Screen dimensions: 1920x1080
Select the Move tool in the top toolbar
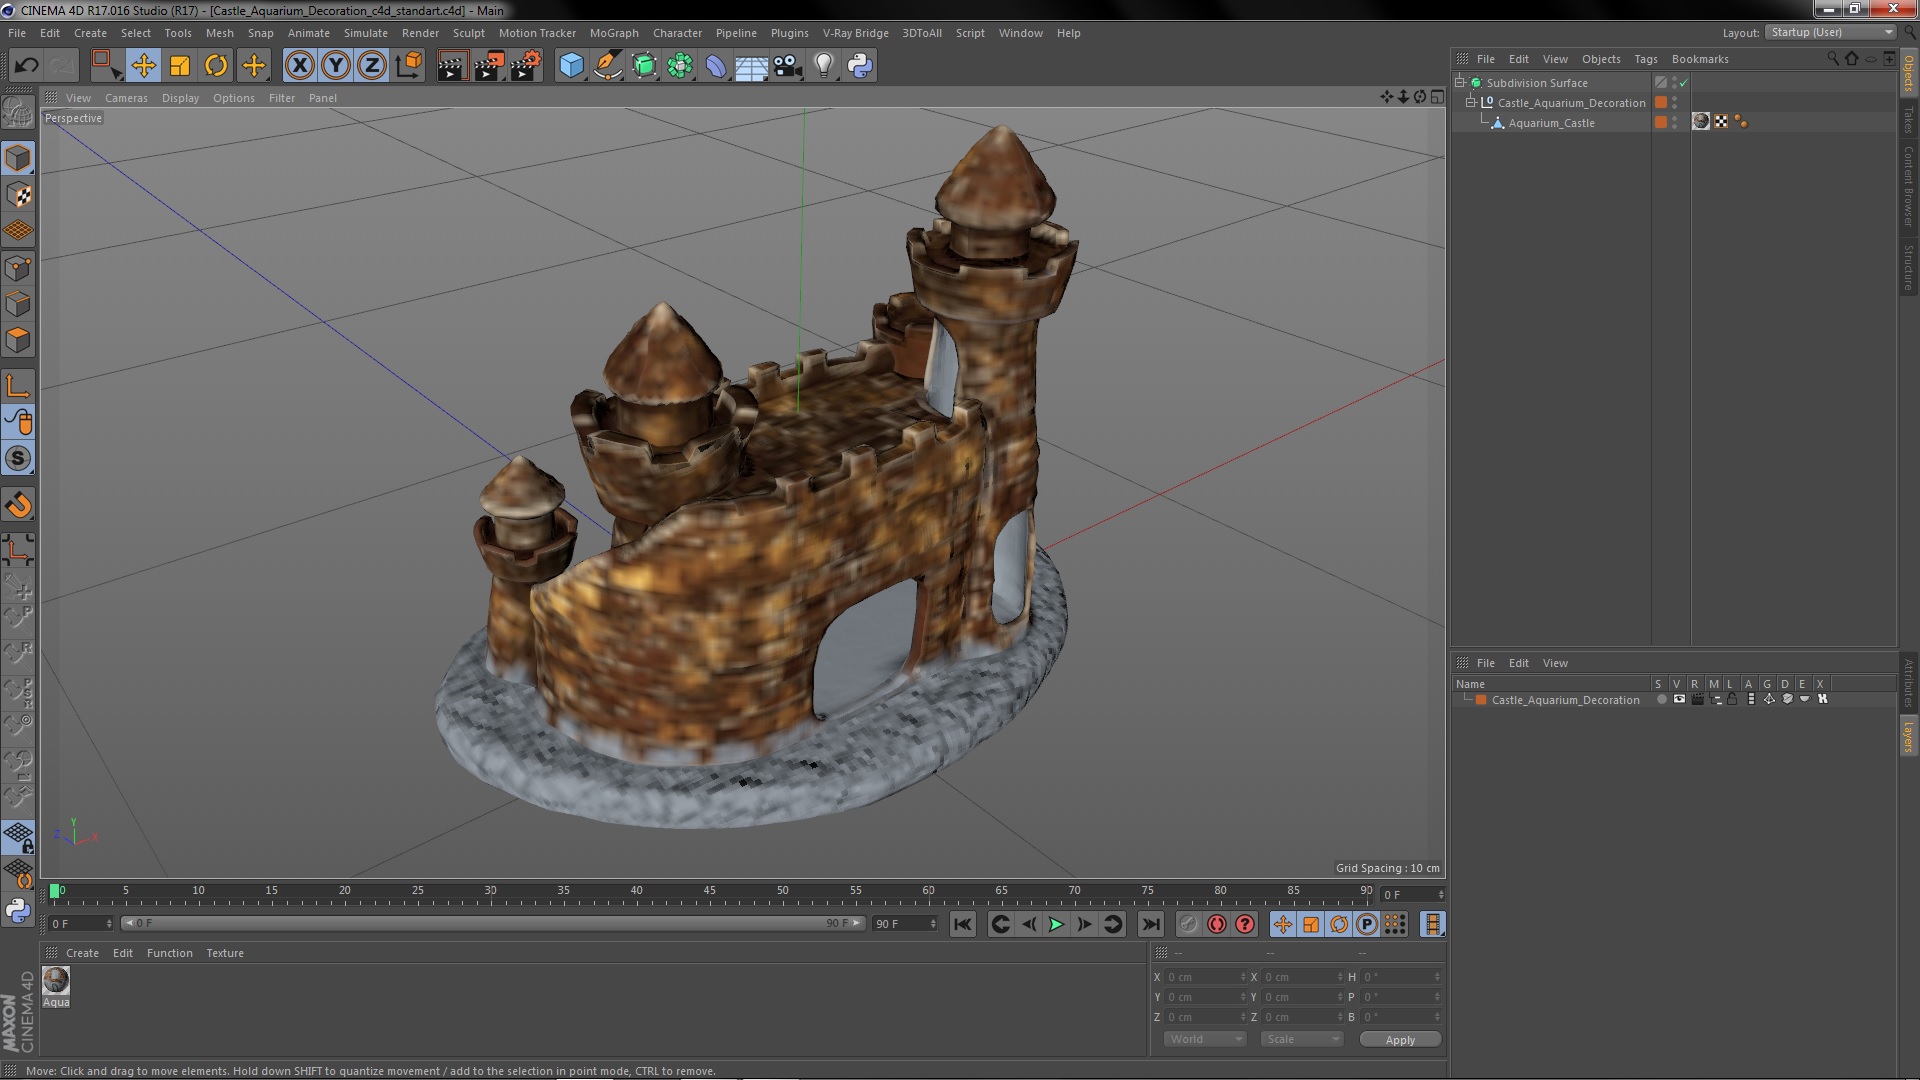pos(143,66)
